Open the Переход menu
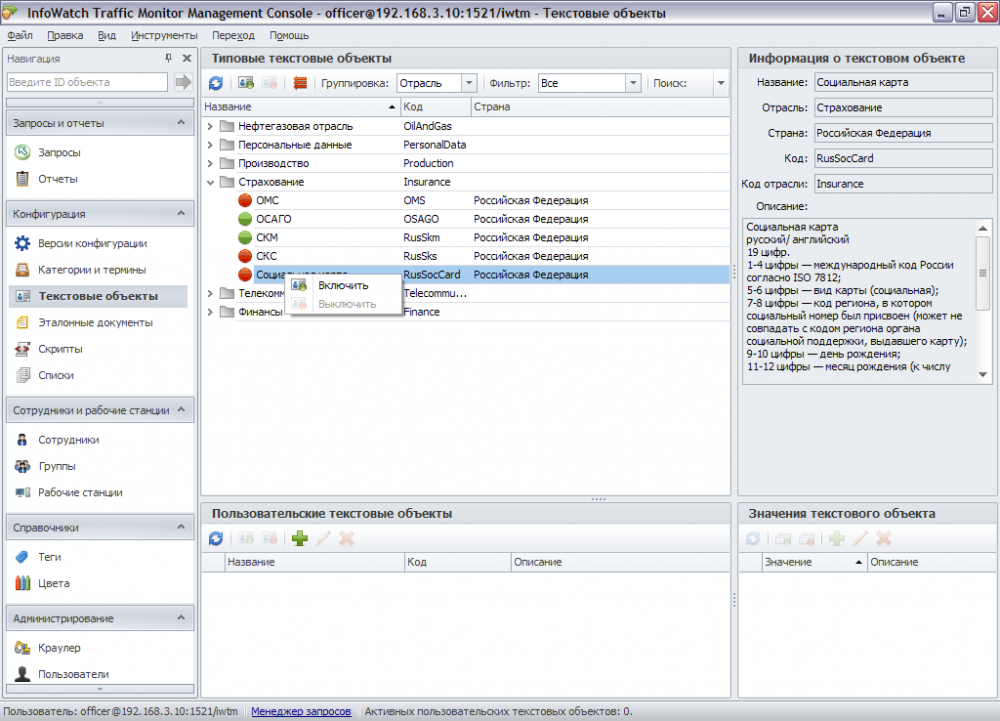 (x=233, y=35)
